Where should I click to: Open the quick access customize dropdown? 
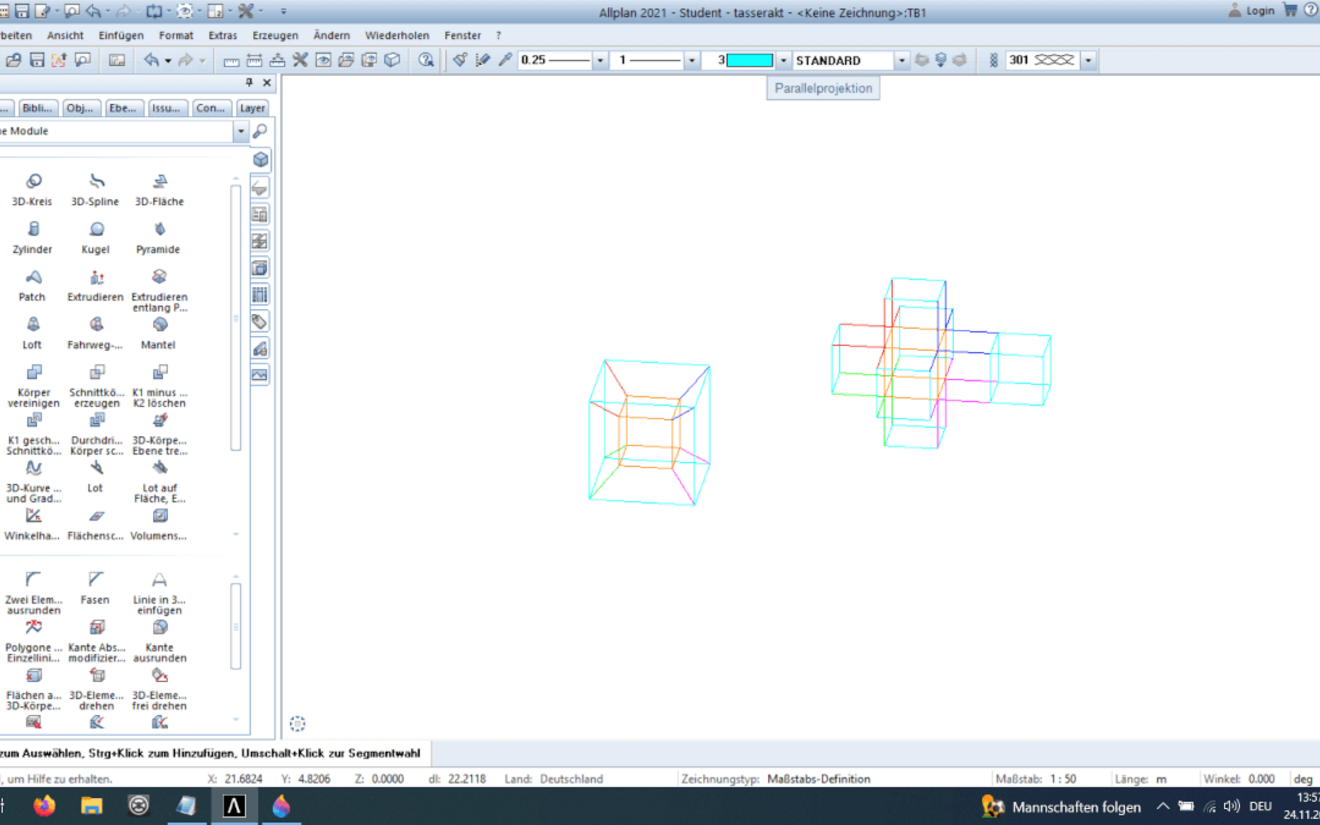click(283, 11)
